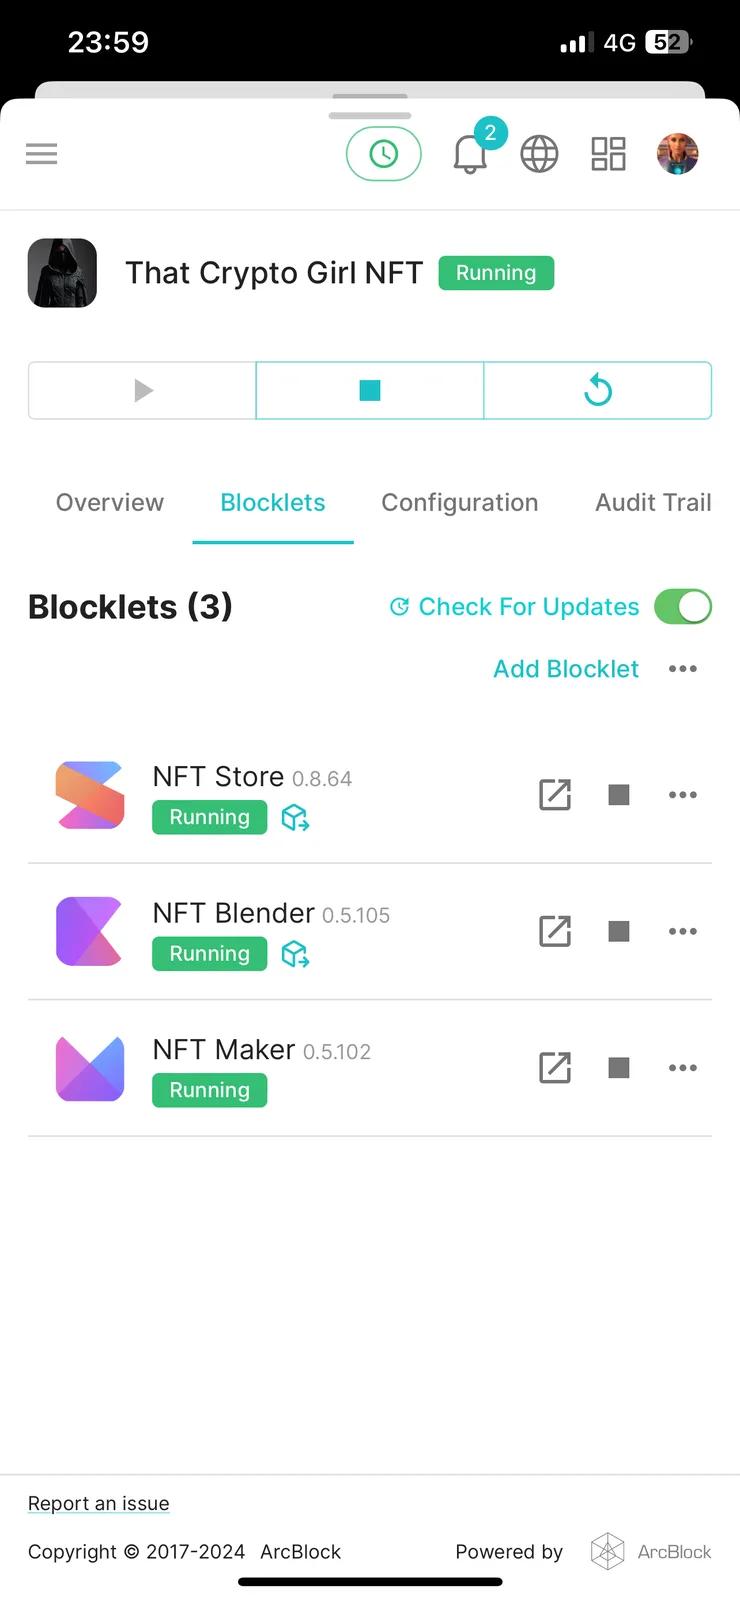The height and width of the screenshot is (1600, 740).
Task: Toggle the Check For Updates switch
Action: [683, 606]
